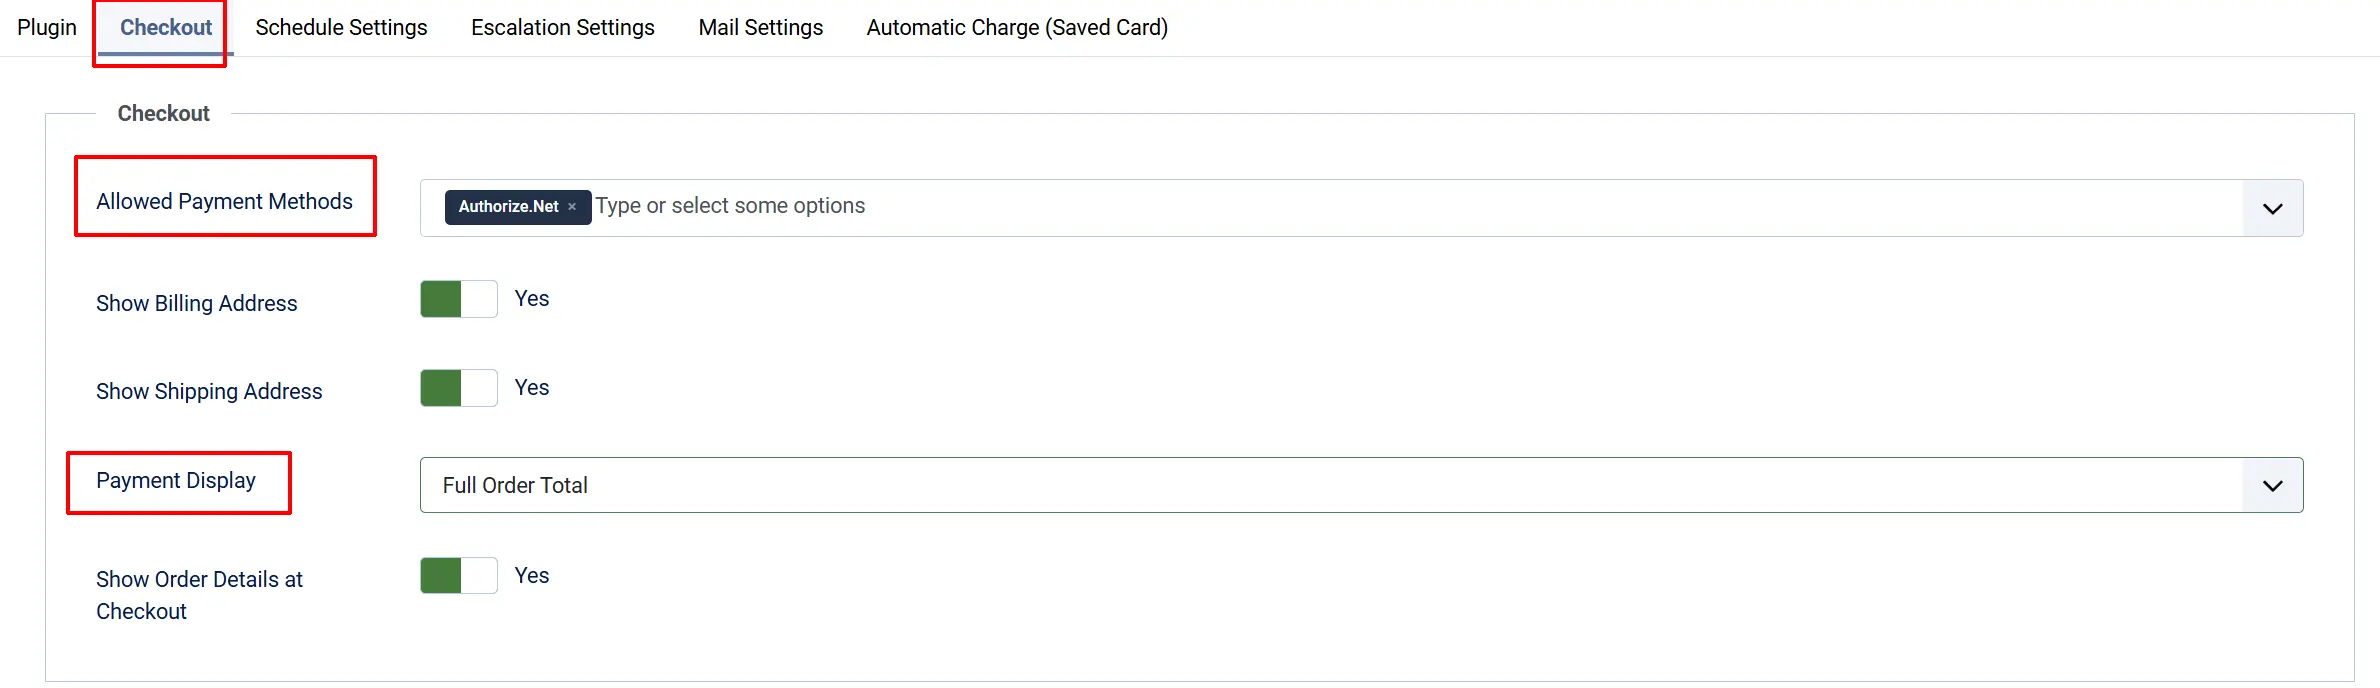Viewport: 2380px width, 688px height.
Task: Toggle the Show Shipping Address switch
Action: (x=458, y=388)
